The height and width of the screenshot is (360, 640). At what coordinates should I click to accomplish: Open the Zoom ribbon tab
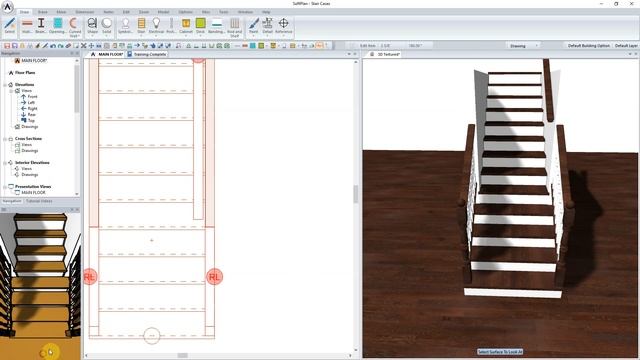click(144, 12)
